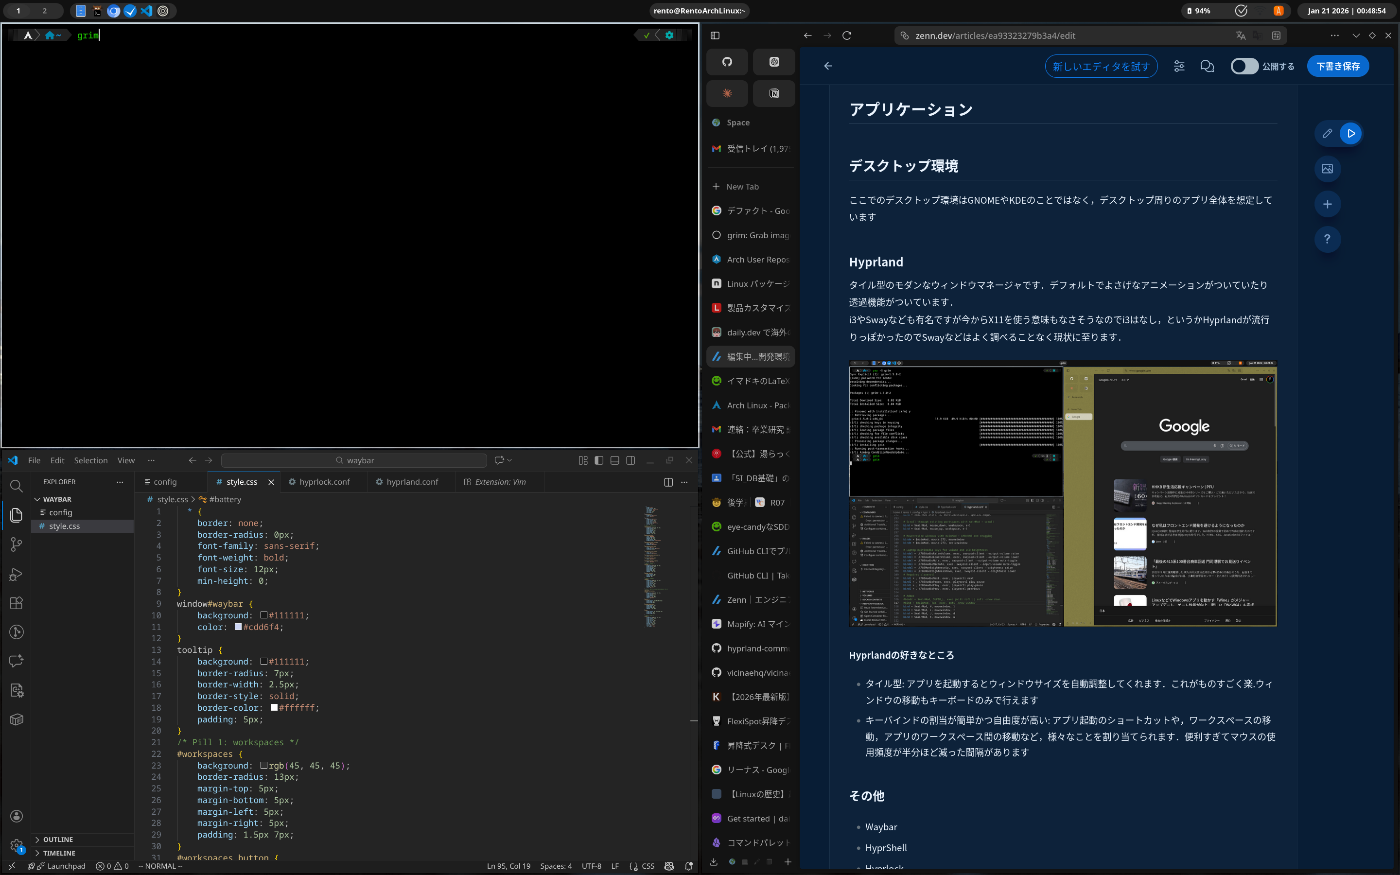Viewport: 1400px width, 875px height.
Task: Open Source Control view in VS Code
Action: pos(16,544)
